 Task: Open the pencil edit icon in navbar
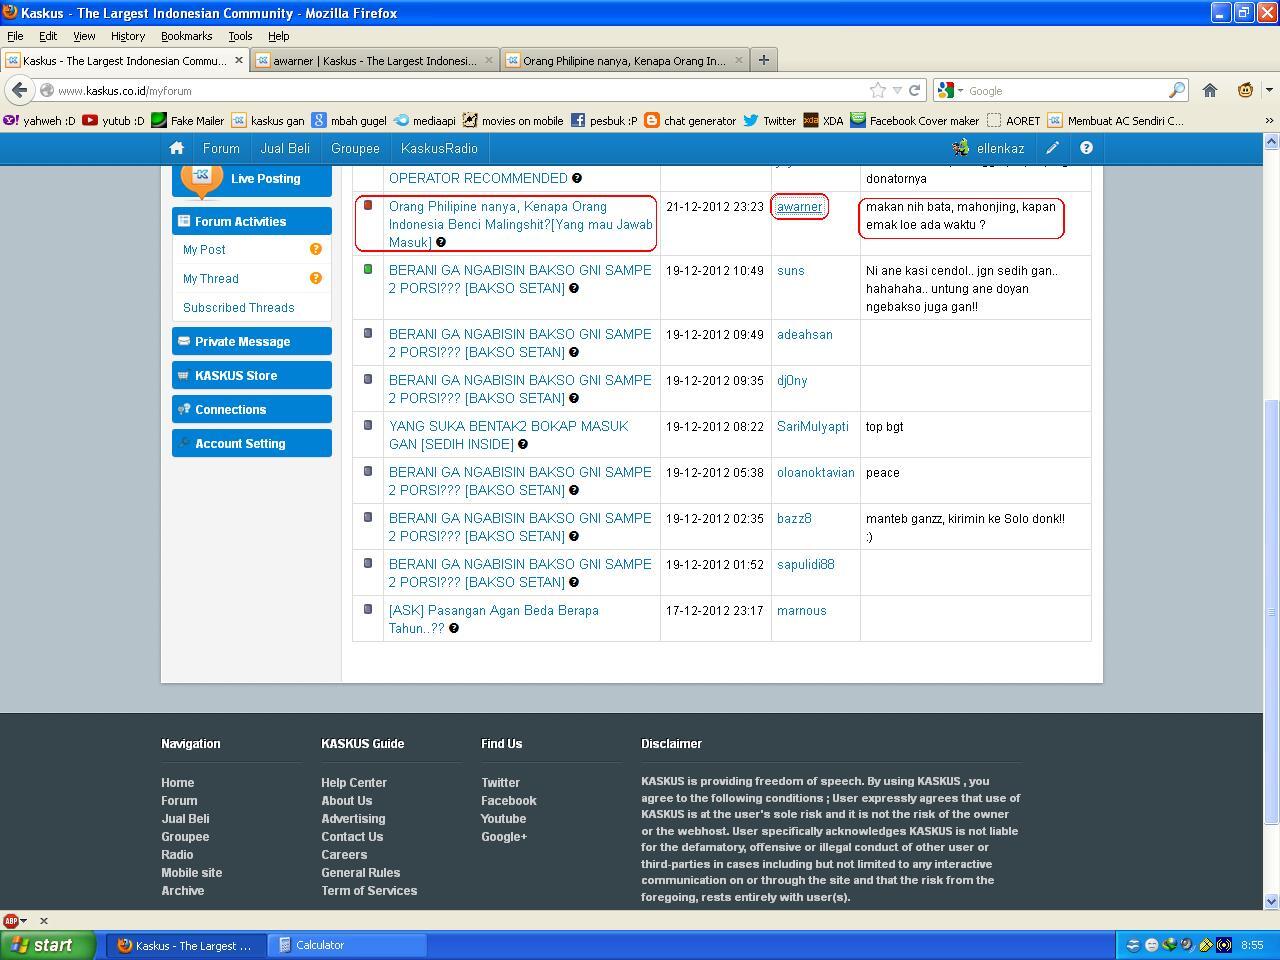pyautogui.click(x=1053, y=148)
